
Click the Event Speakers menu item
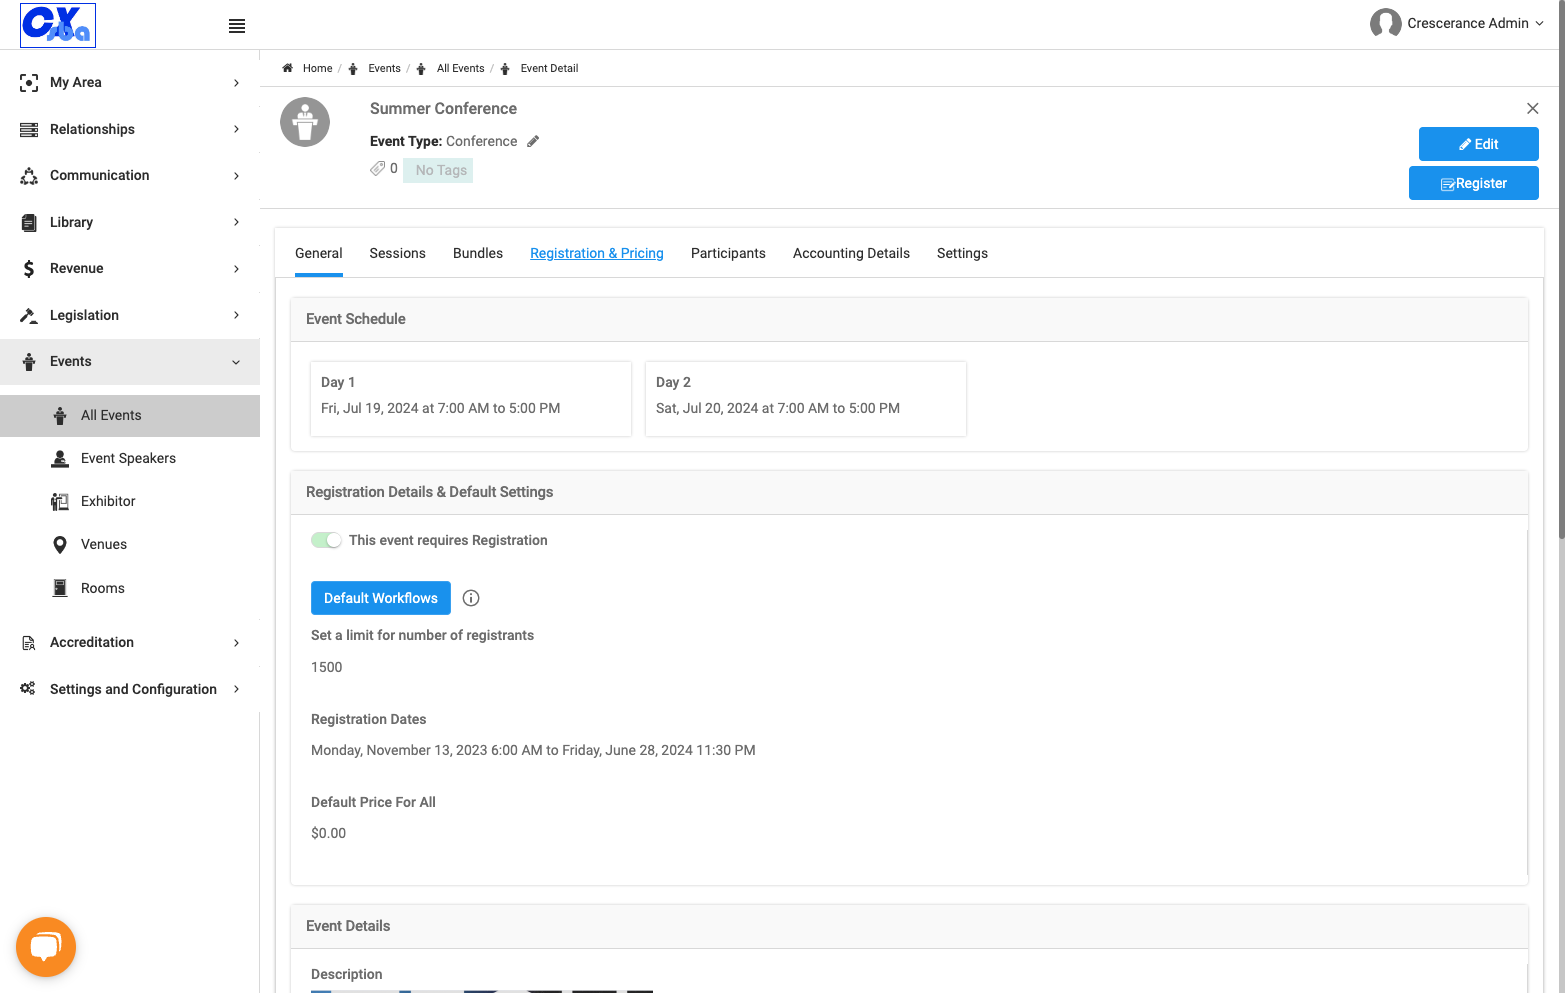(x=130, y=459)
